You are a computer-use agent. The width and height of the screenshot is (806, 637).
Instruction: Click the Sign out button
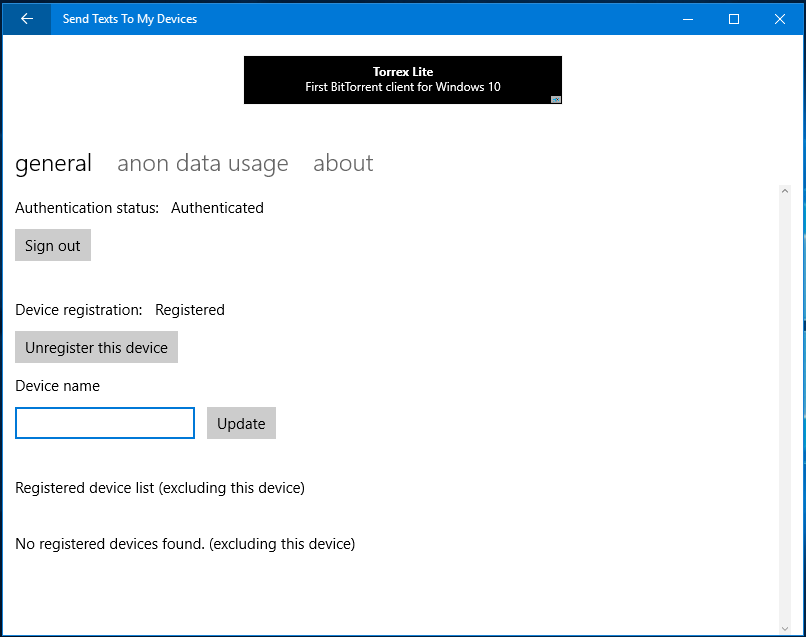coord(53,245)
